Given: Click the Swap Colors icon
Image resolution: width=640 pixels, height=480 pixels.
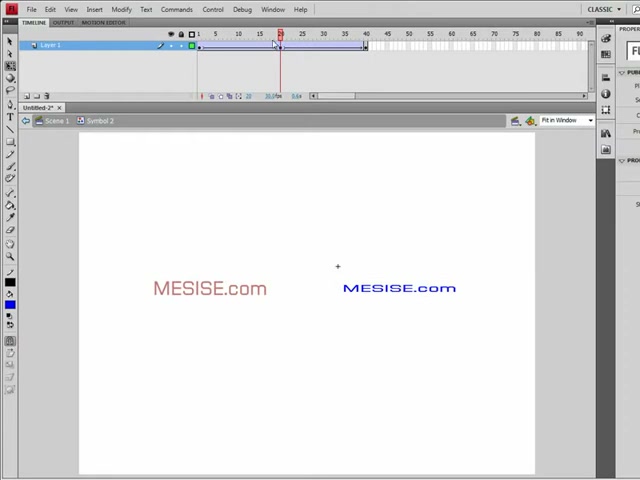Looking at the screenshot, I should point(10,325).
